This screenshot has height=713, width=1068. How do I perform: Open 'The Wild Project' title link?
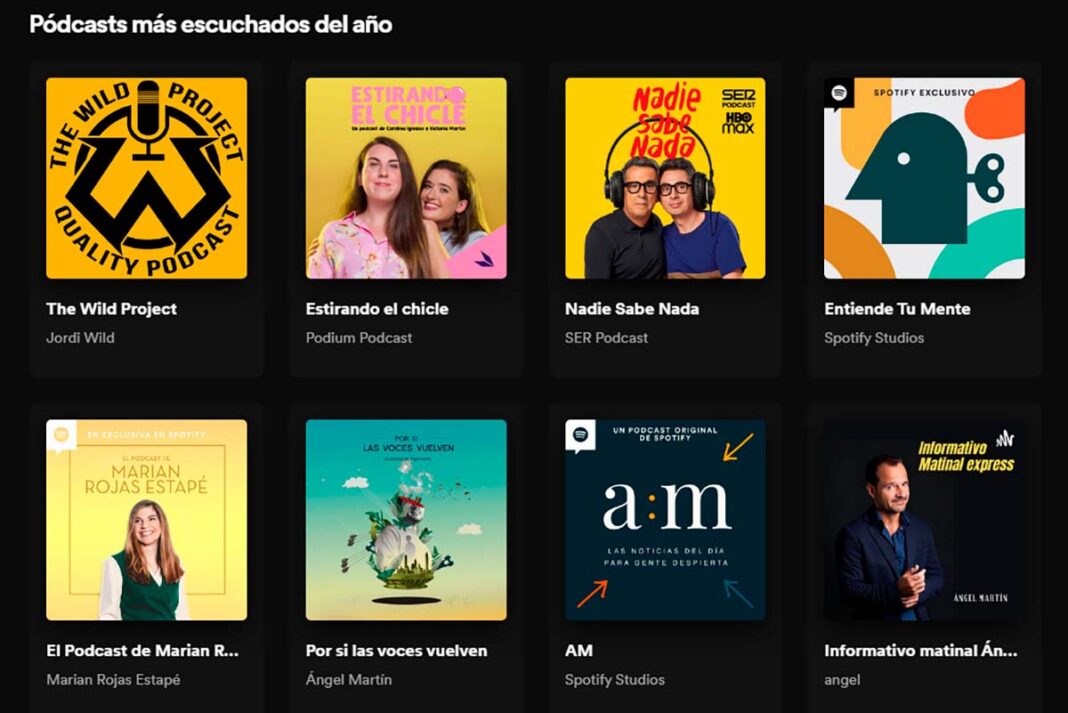pyautogui.click(x=112, y=308)
